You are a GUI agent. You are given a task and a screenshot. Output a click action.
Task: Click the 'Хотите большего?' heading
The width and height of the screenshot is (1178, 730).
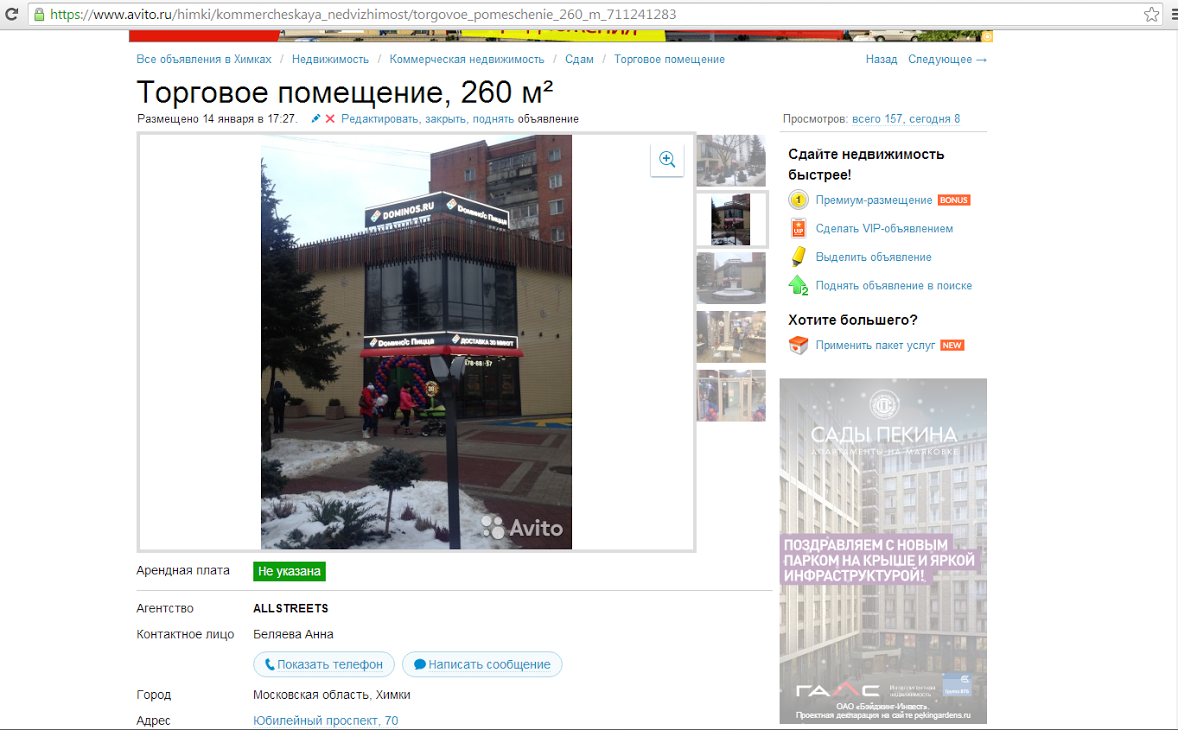point(853,320)
